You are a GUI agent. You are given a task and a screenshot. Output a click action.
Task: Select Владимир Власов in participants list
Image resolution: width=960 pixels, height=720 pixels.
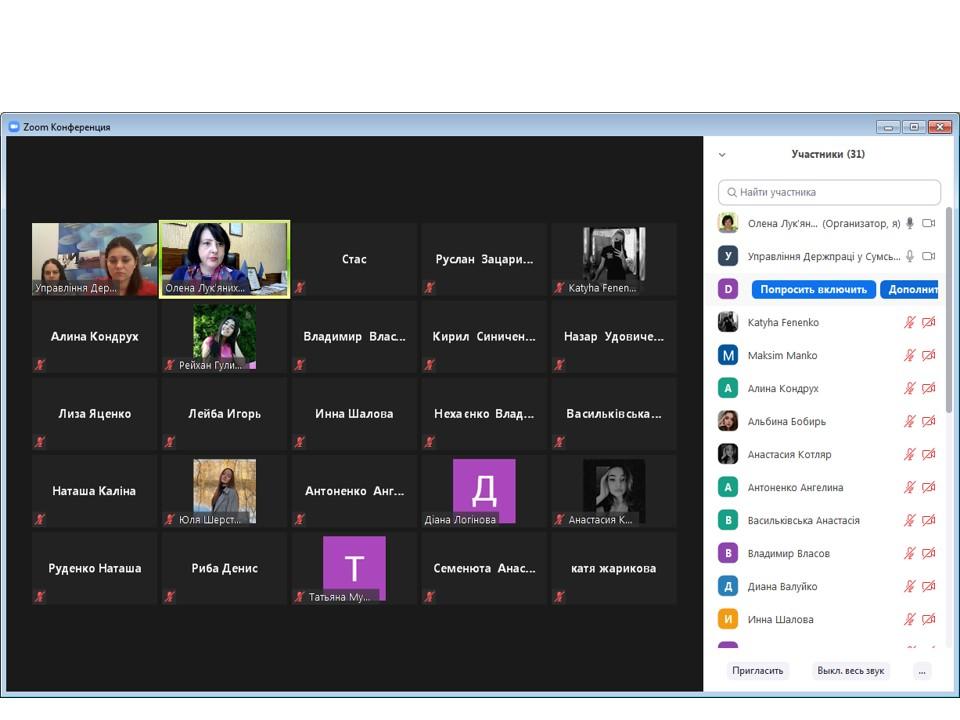pyautogui.click(x=788, y=553)
